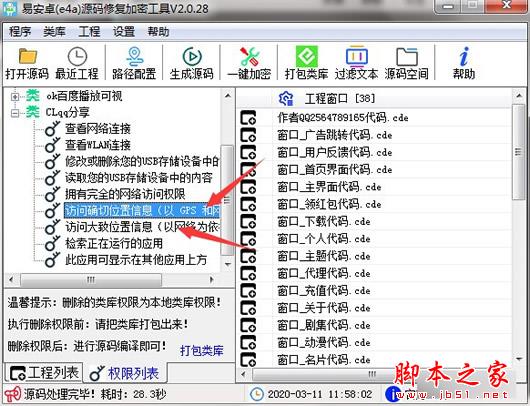This screenshot has height=406, width=530.
Task: Select 拥有完全的网络访问权限 permission
Action: tap(125, 194)
